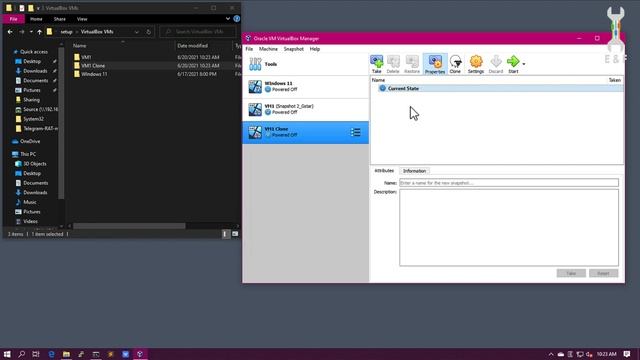
Task: Open Quick access in navigation pane
Action: (x=33, y=52)
